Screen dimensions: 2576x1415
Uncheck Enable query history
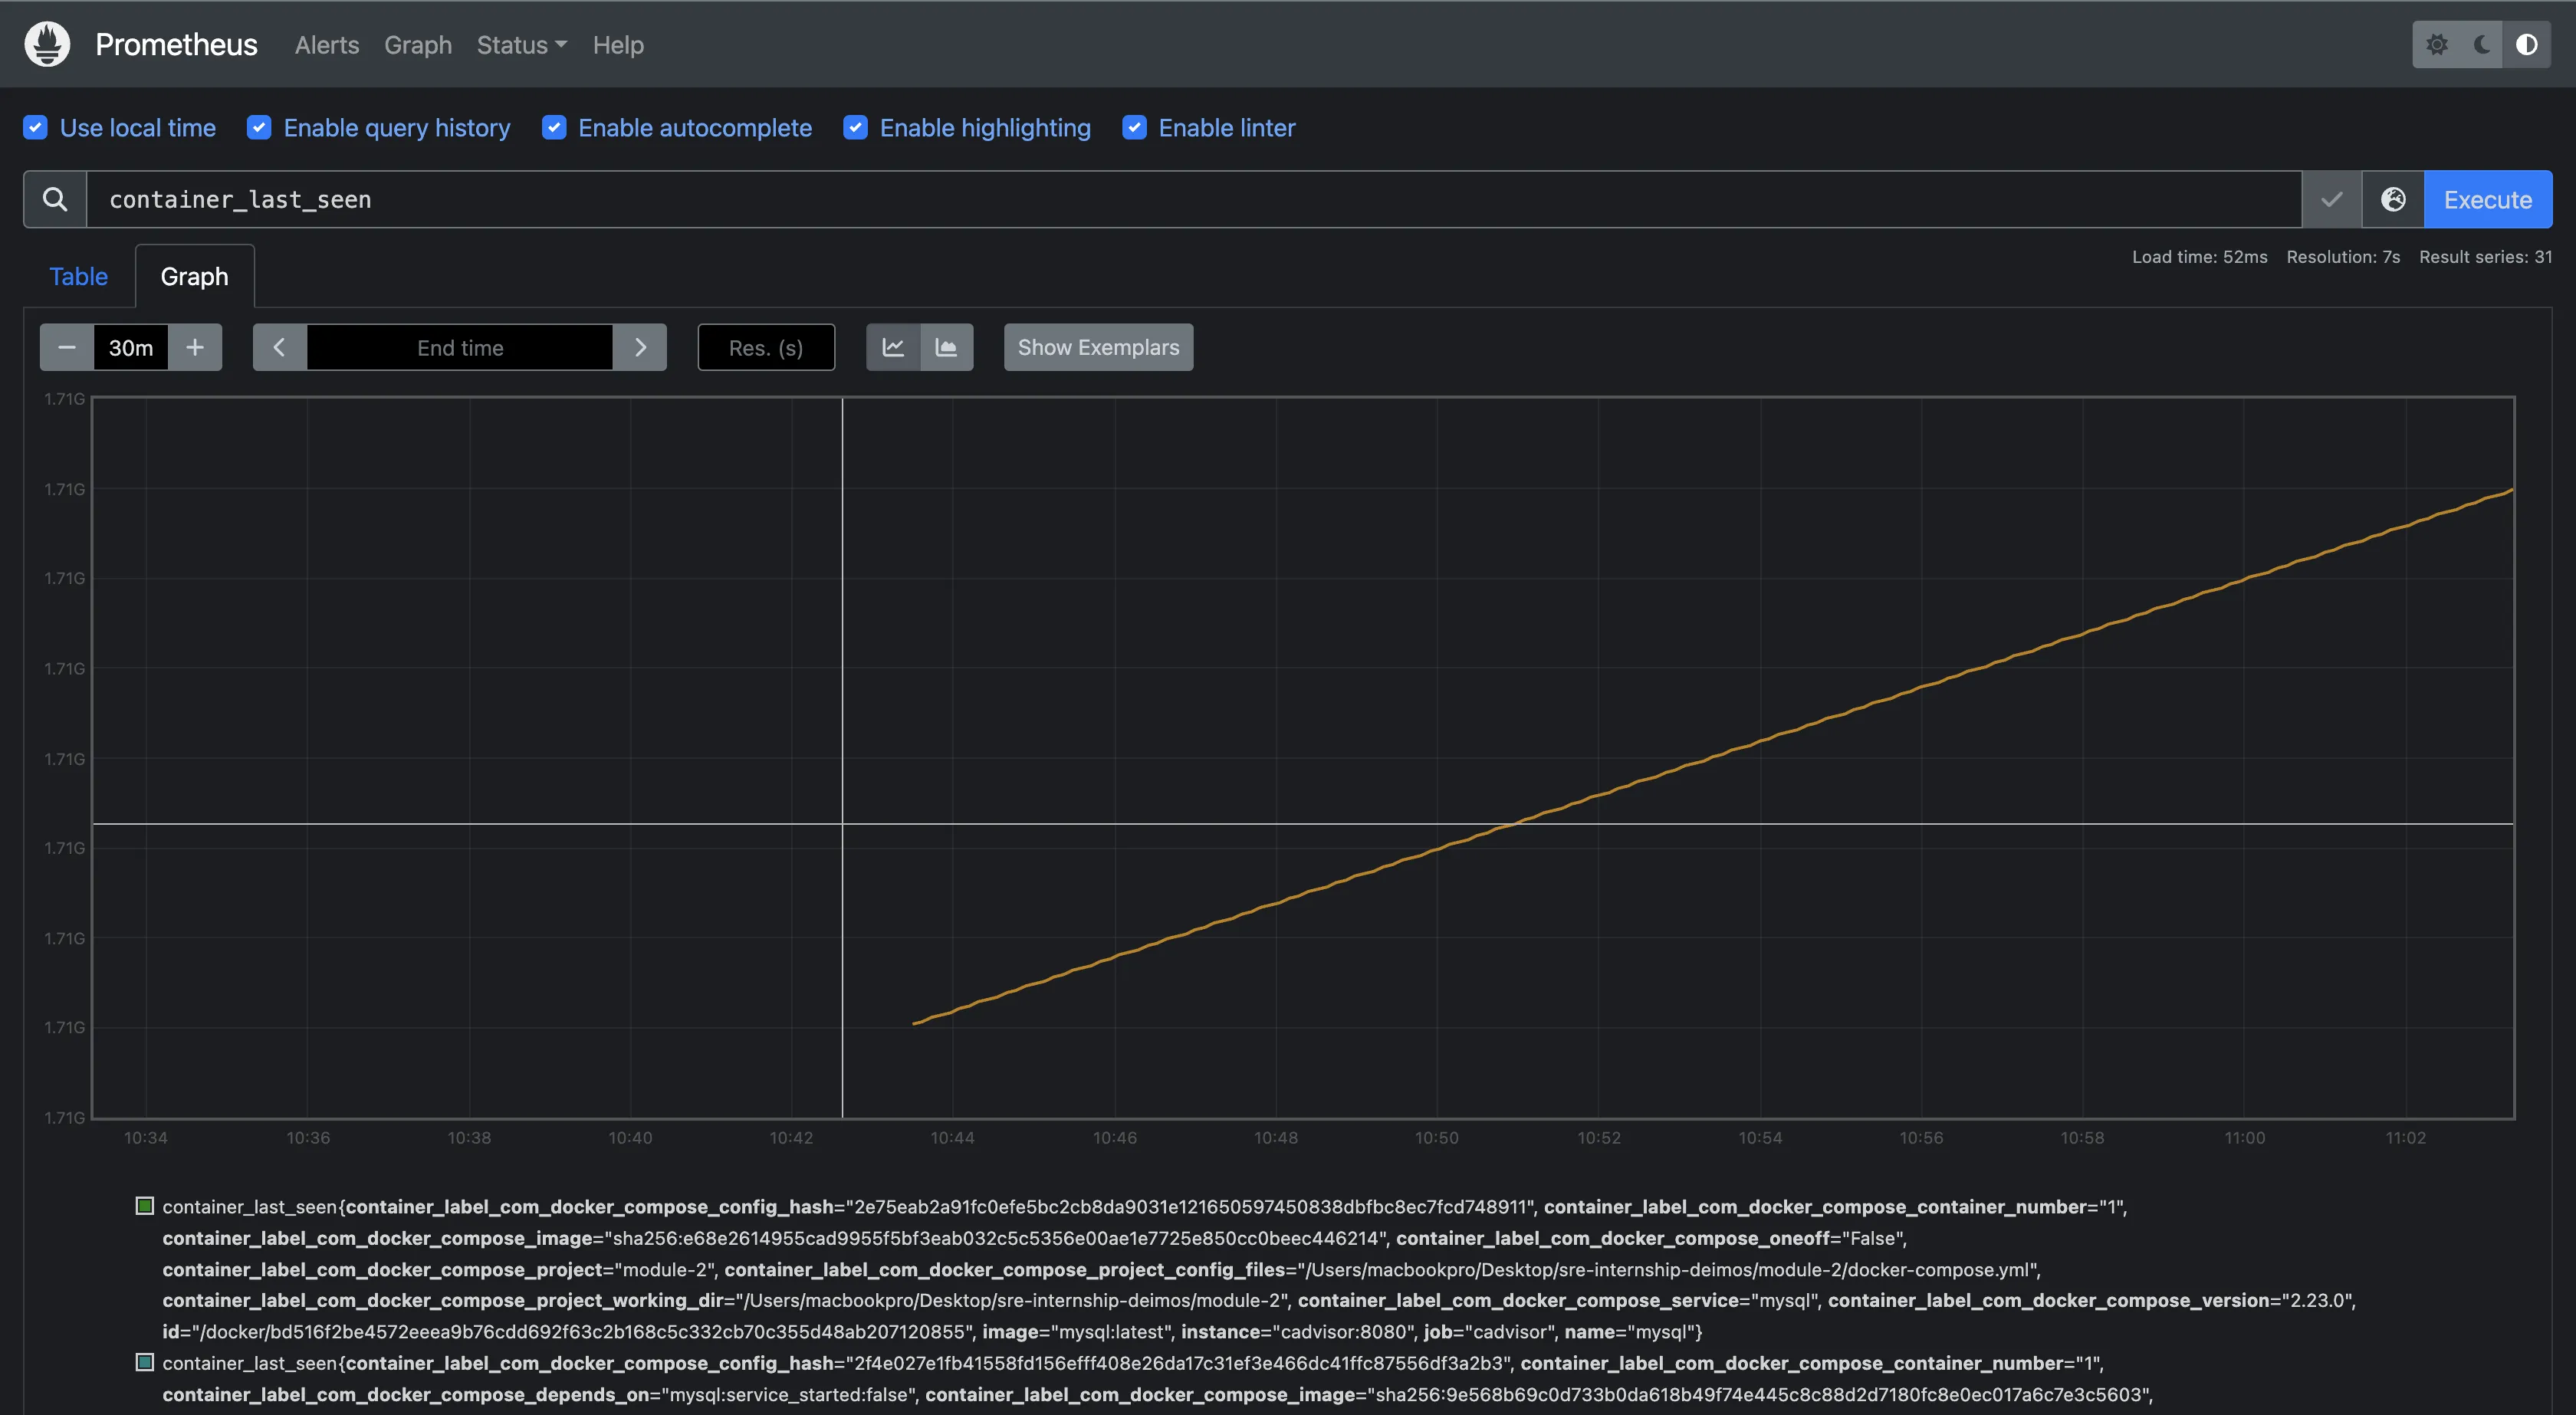point(259,128)
